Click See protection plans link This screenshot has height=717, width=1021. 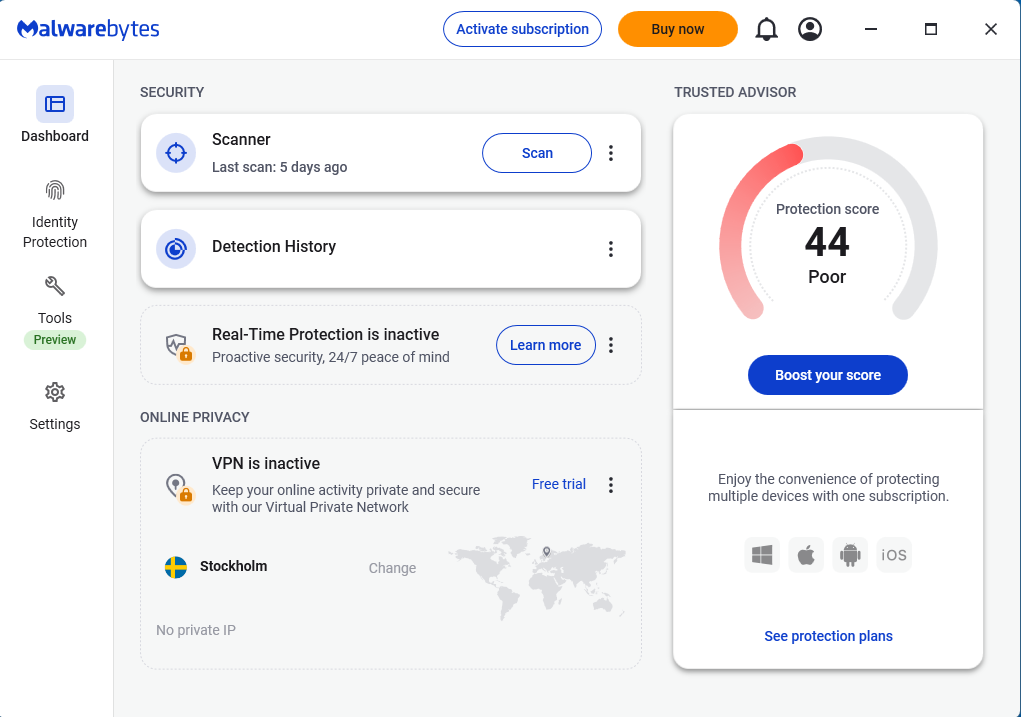828,636
